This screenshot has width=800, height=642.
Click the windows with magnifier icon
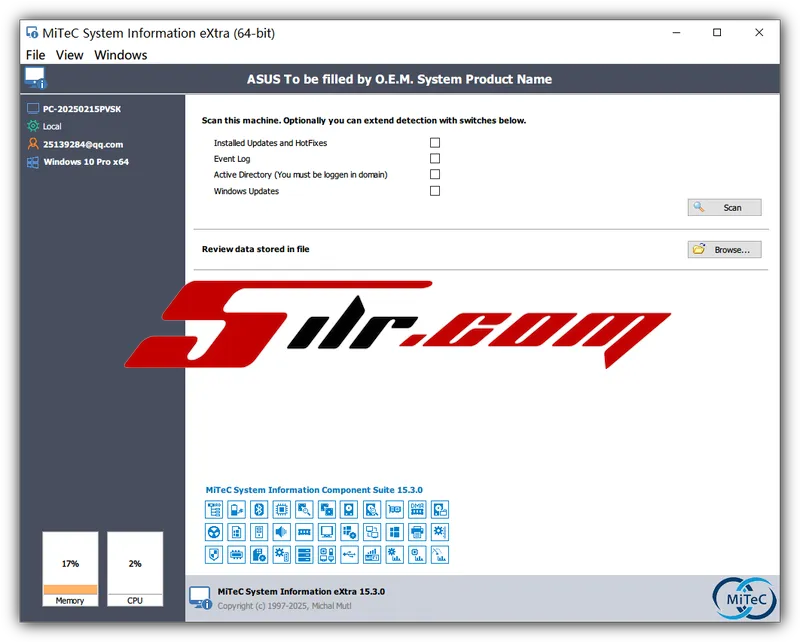click(x=304, y=509)
